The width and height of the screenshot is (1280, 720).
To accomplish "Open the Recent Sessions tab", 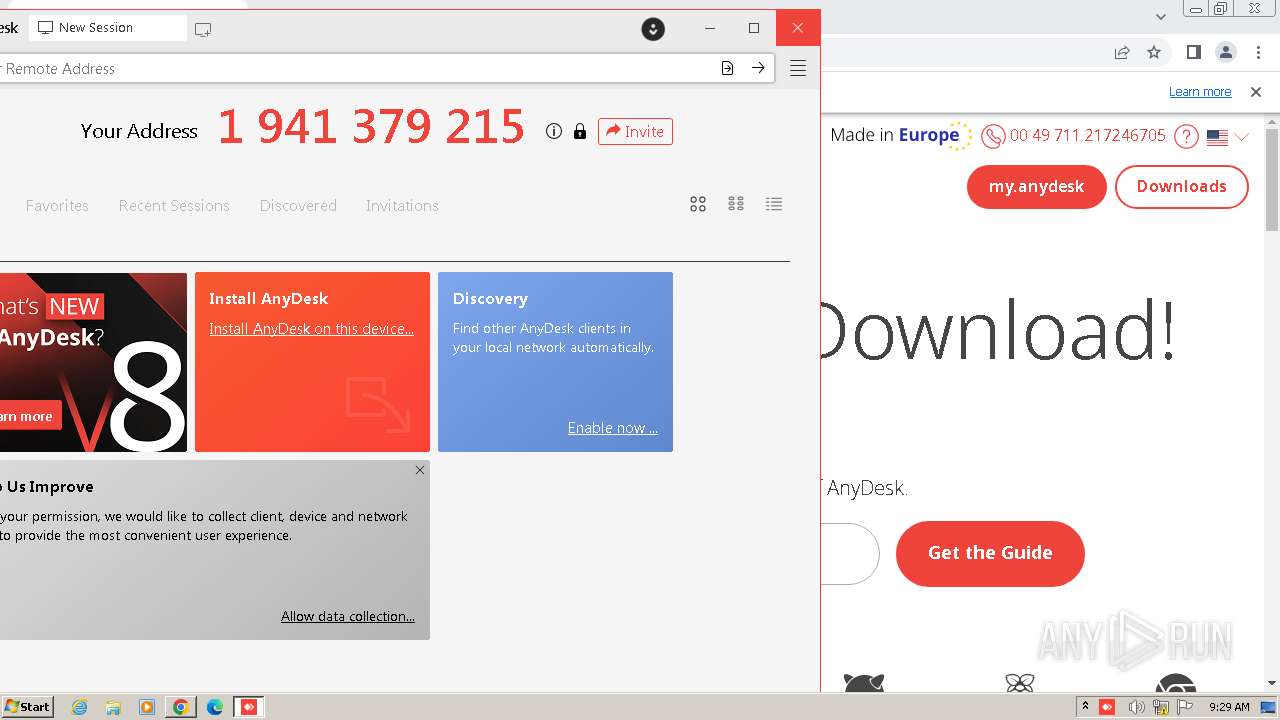I will click(174, 205).
